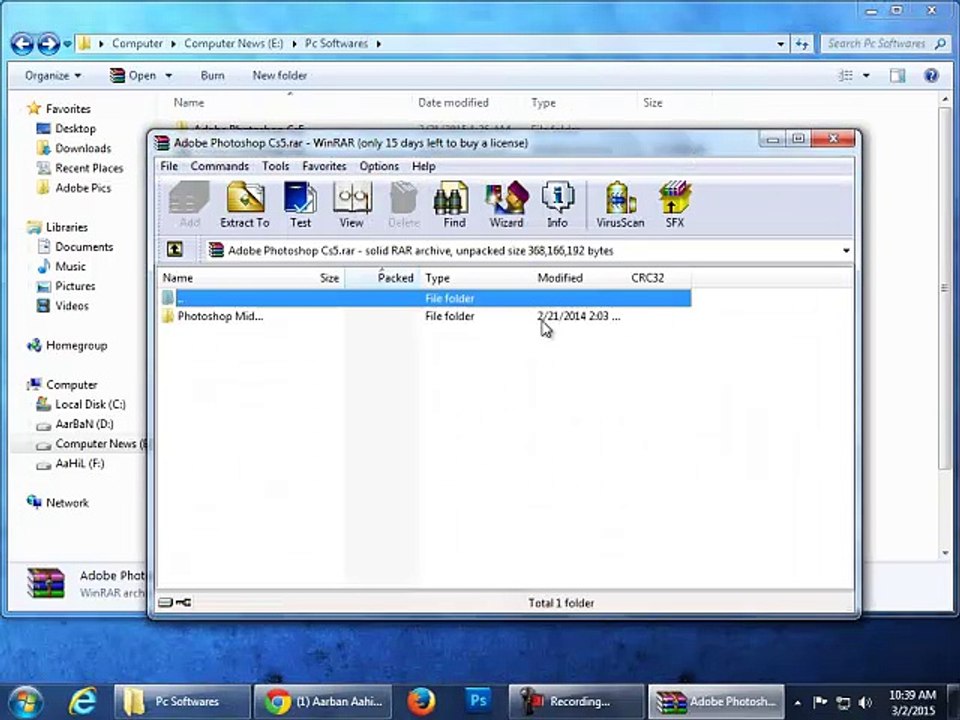
Task: Select the Photoshop Mid... folder in WinRAR
Action: tap(220, 316)
